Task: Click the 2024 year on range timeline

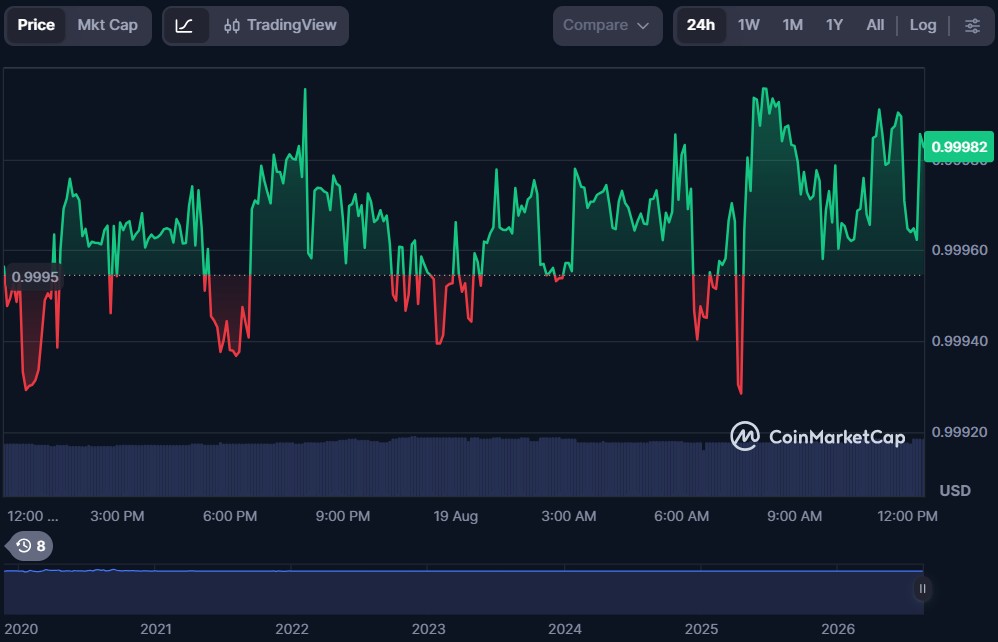Action: point(565,629)
